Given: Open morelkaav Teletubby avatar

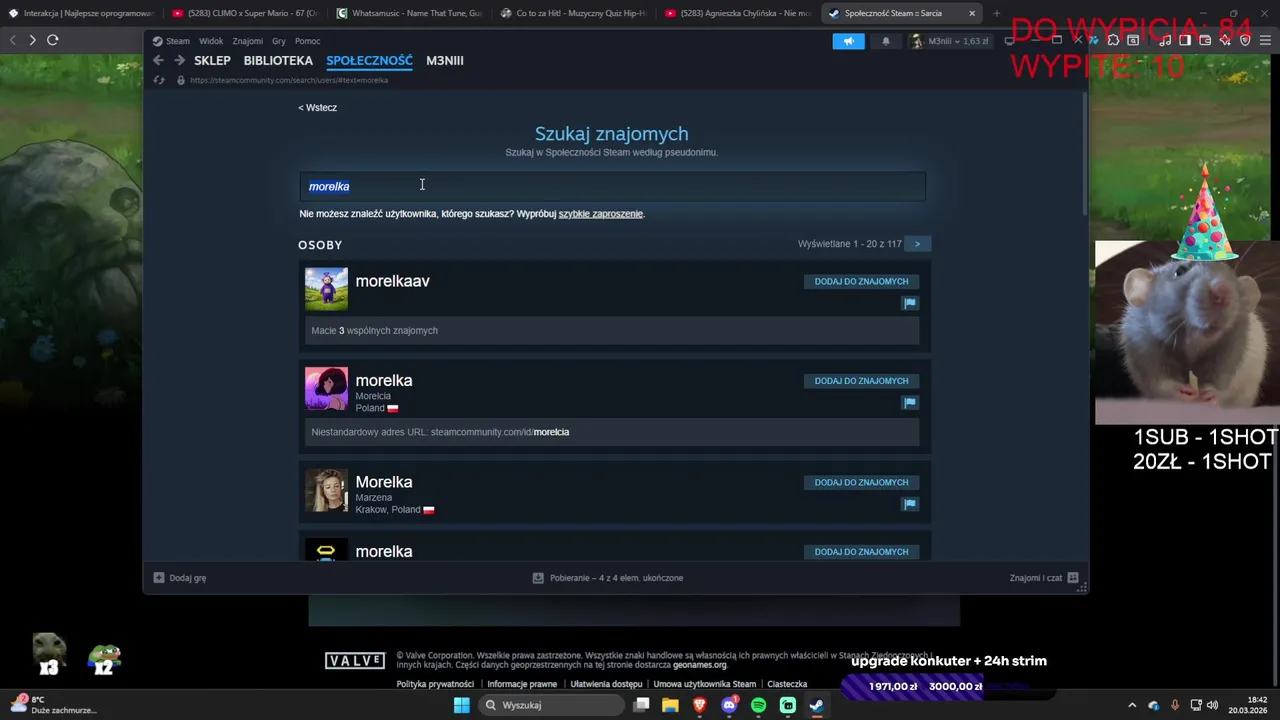Looking at the screenshot, I should coord(326,289).
